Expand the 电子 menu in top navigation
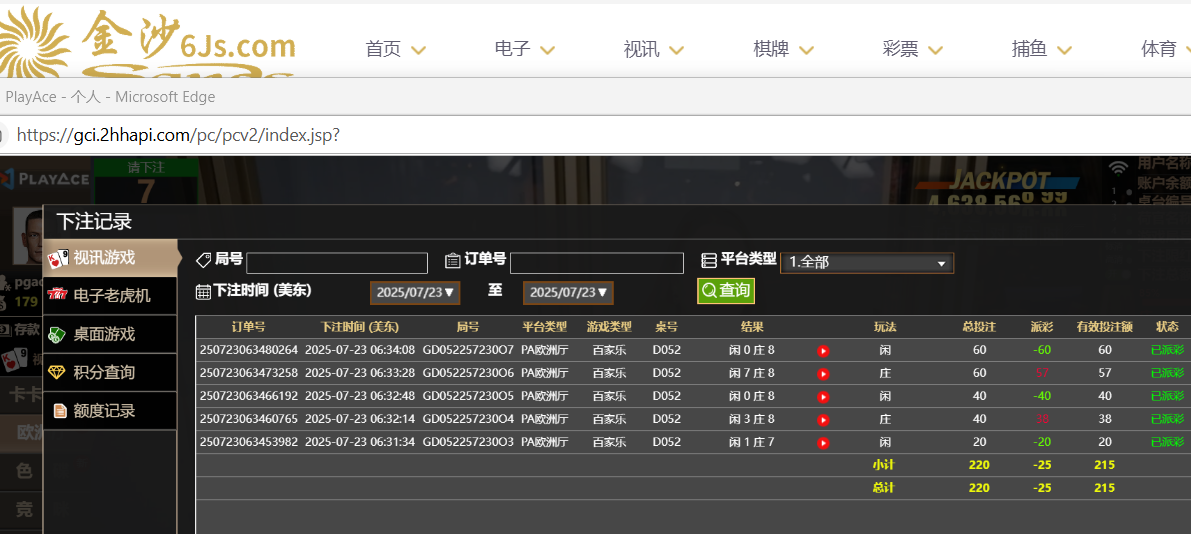Screen dimensions: 1191x534 pyautogui.click(x=524, y=49)
